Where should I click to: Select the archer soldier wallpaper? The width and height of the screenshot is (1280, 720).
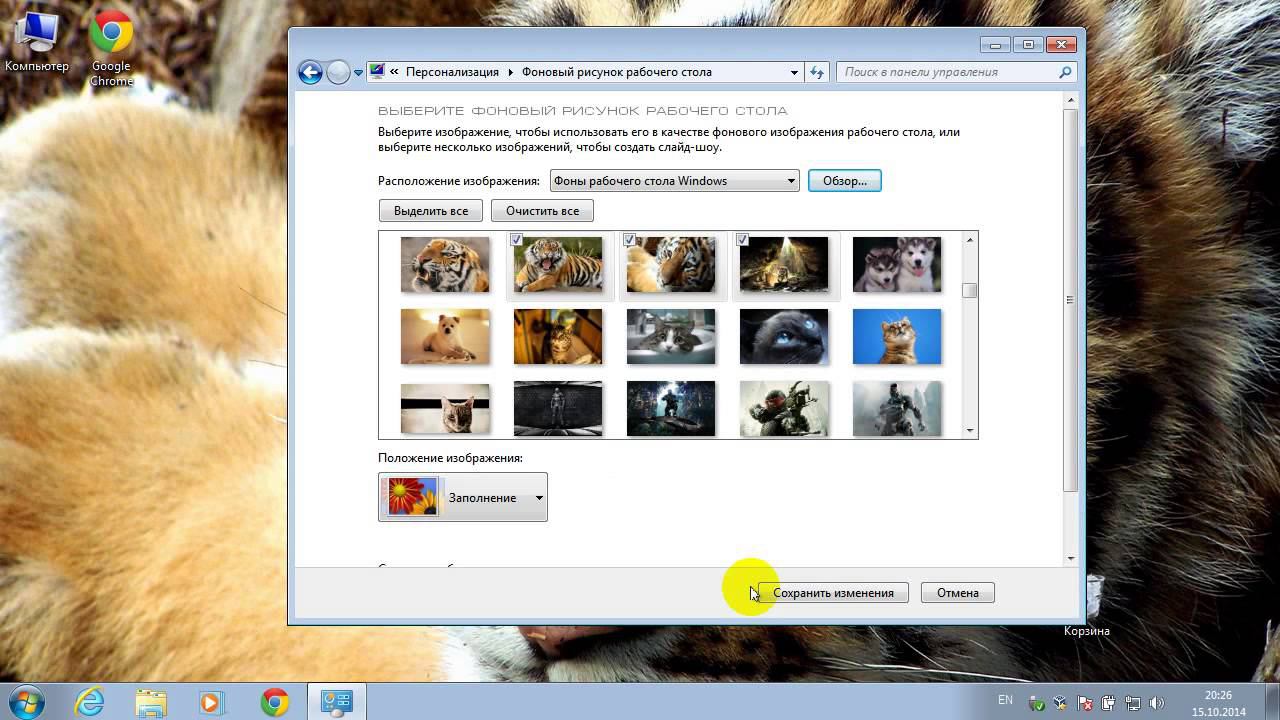[784, 409]
